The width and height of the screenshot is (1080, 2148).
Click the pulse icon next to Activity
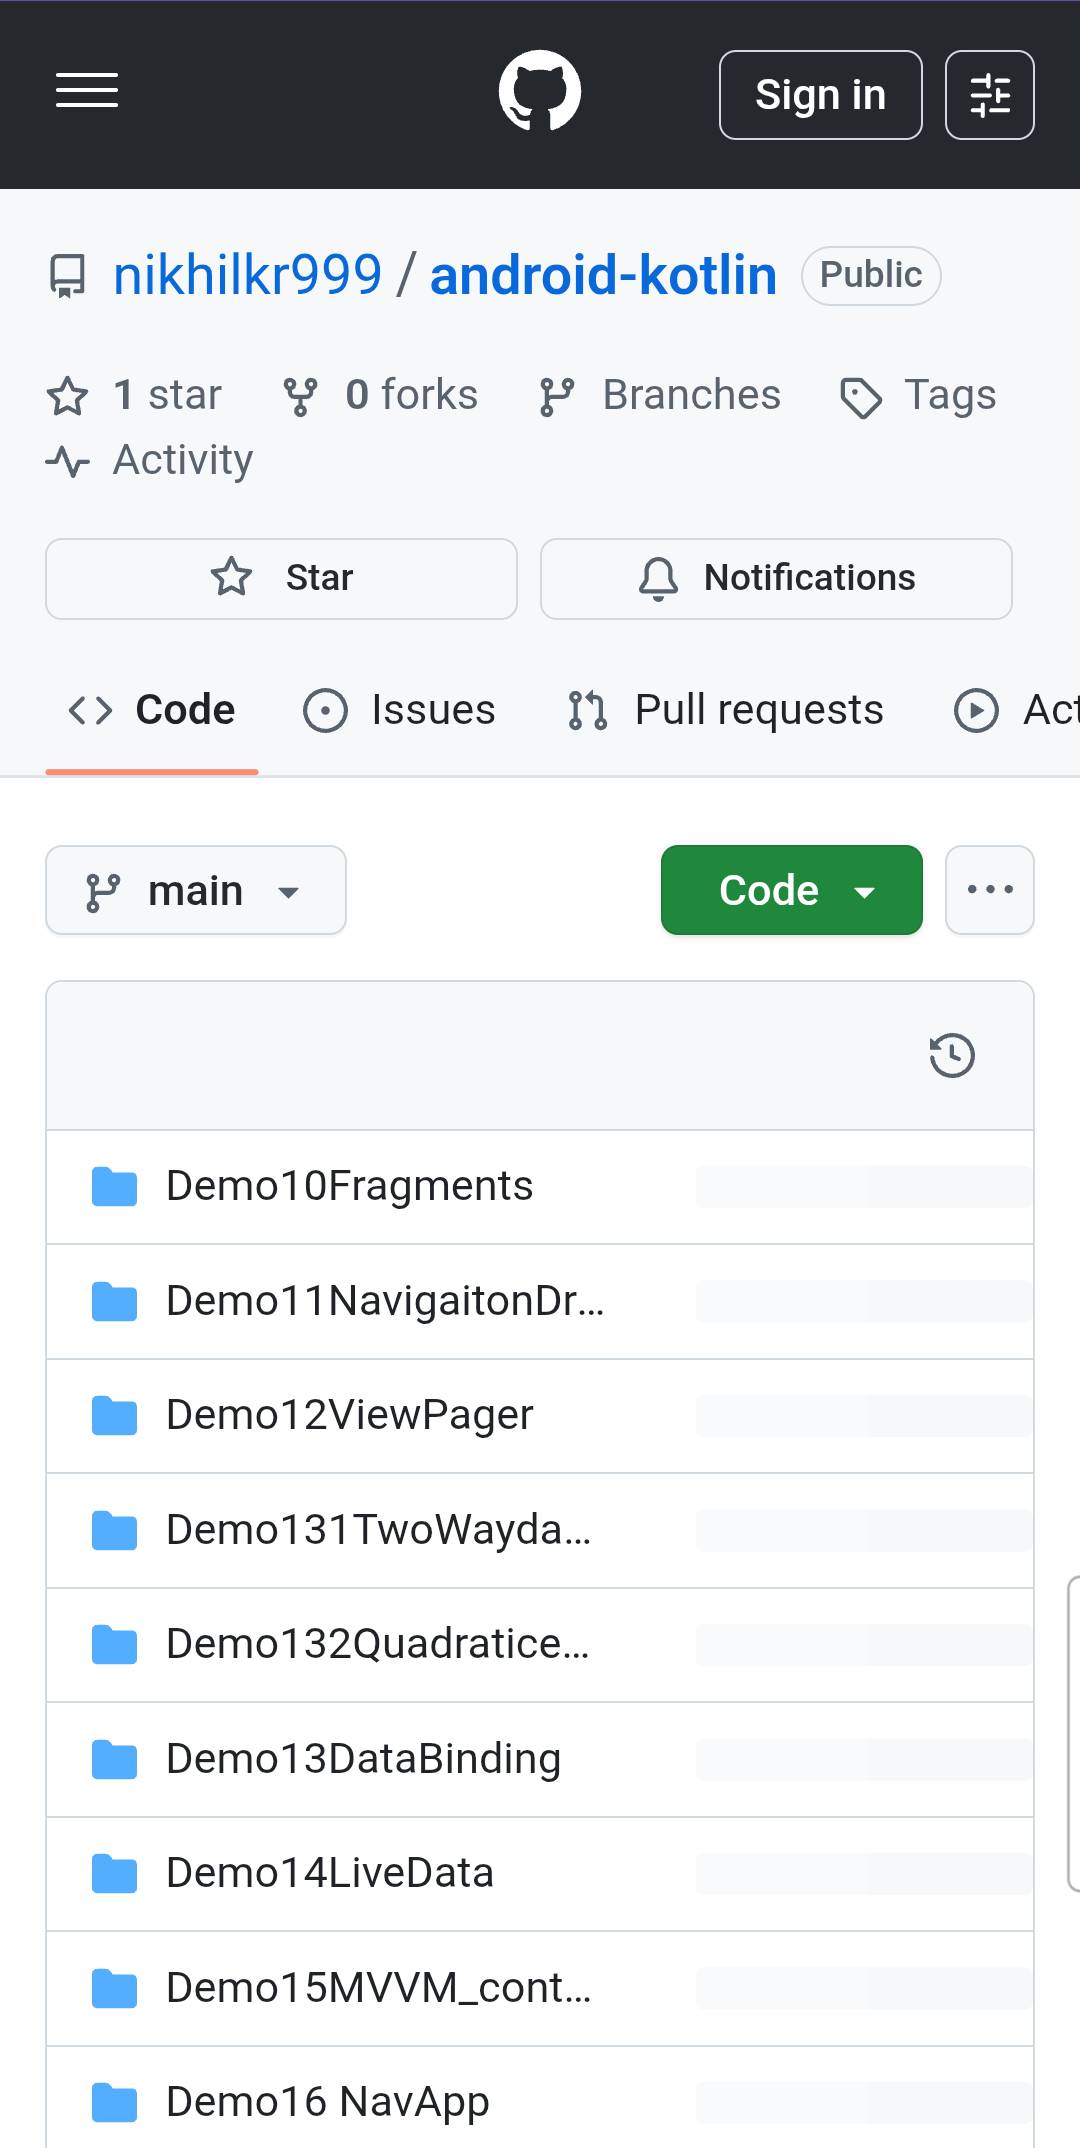(x=68, y=461)
